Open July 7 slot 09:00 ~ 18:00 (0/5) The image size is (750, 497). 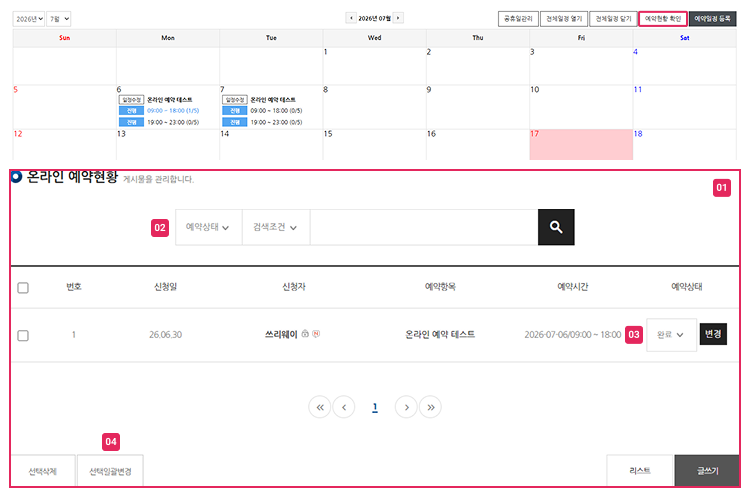tap(276, 110)
